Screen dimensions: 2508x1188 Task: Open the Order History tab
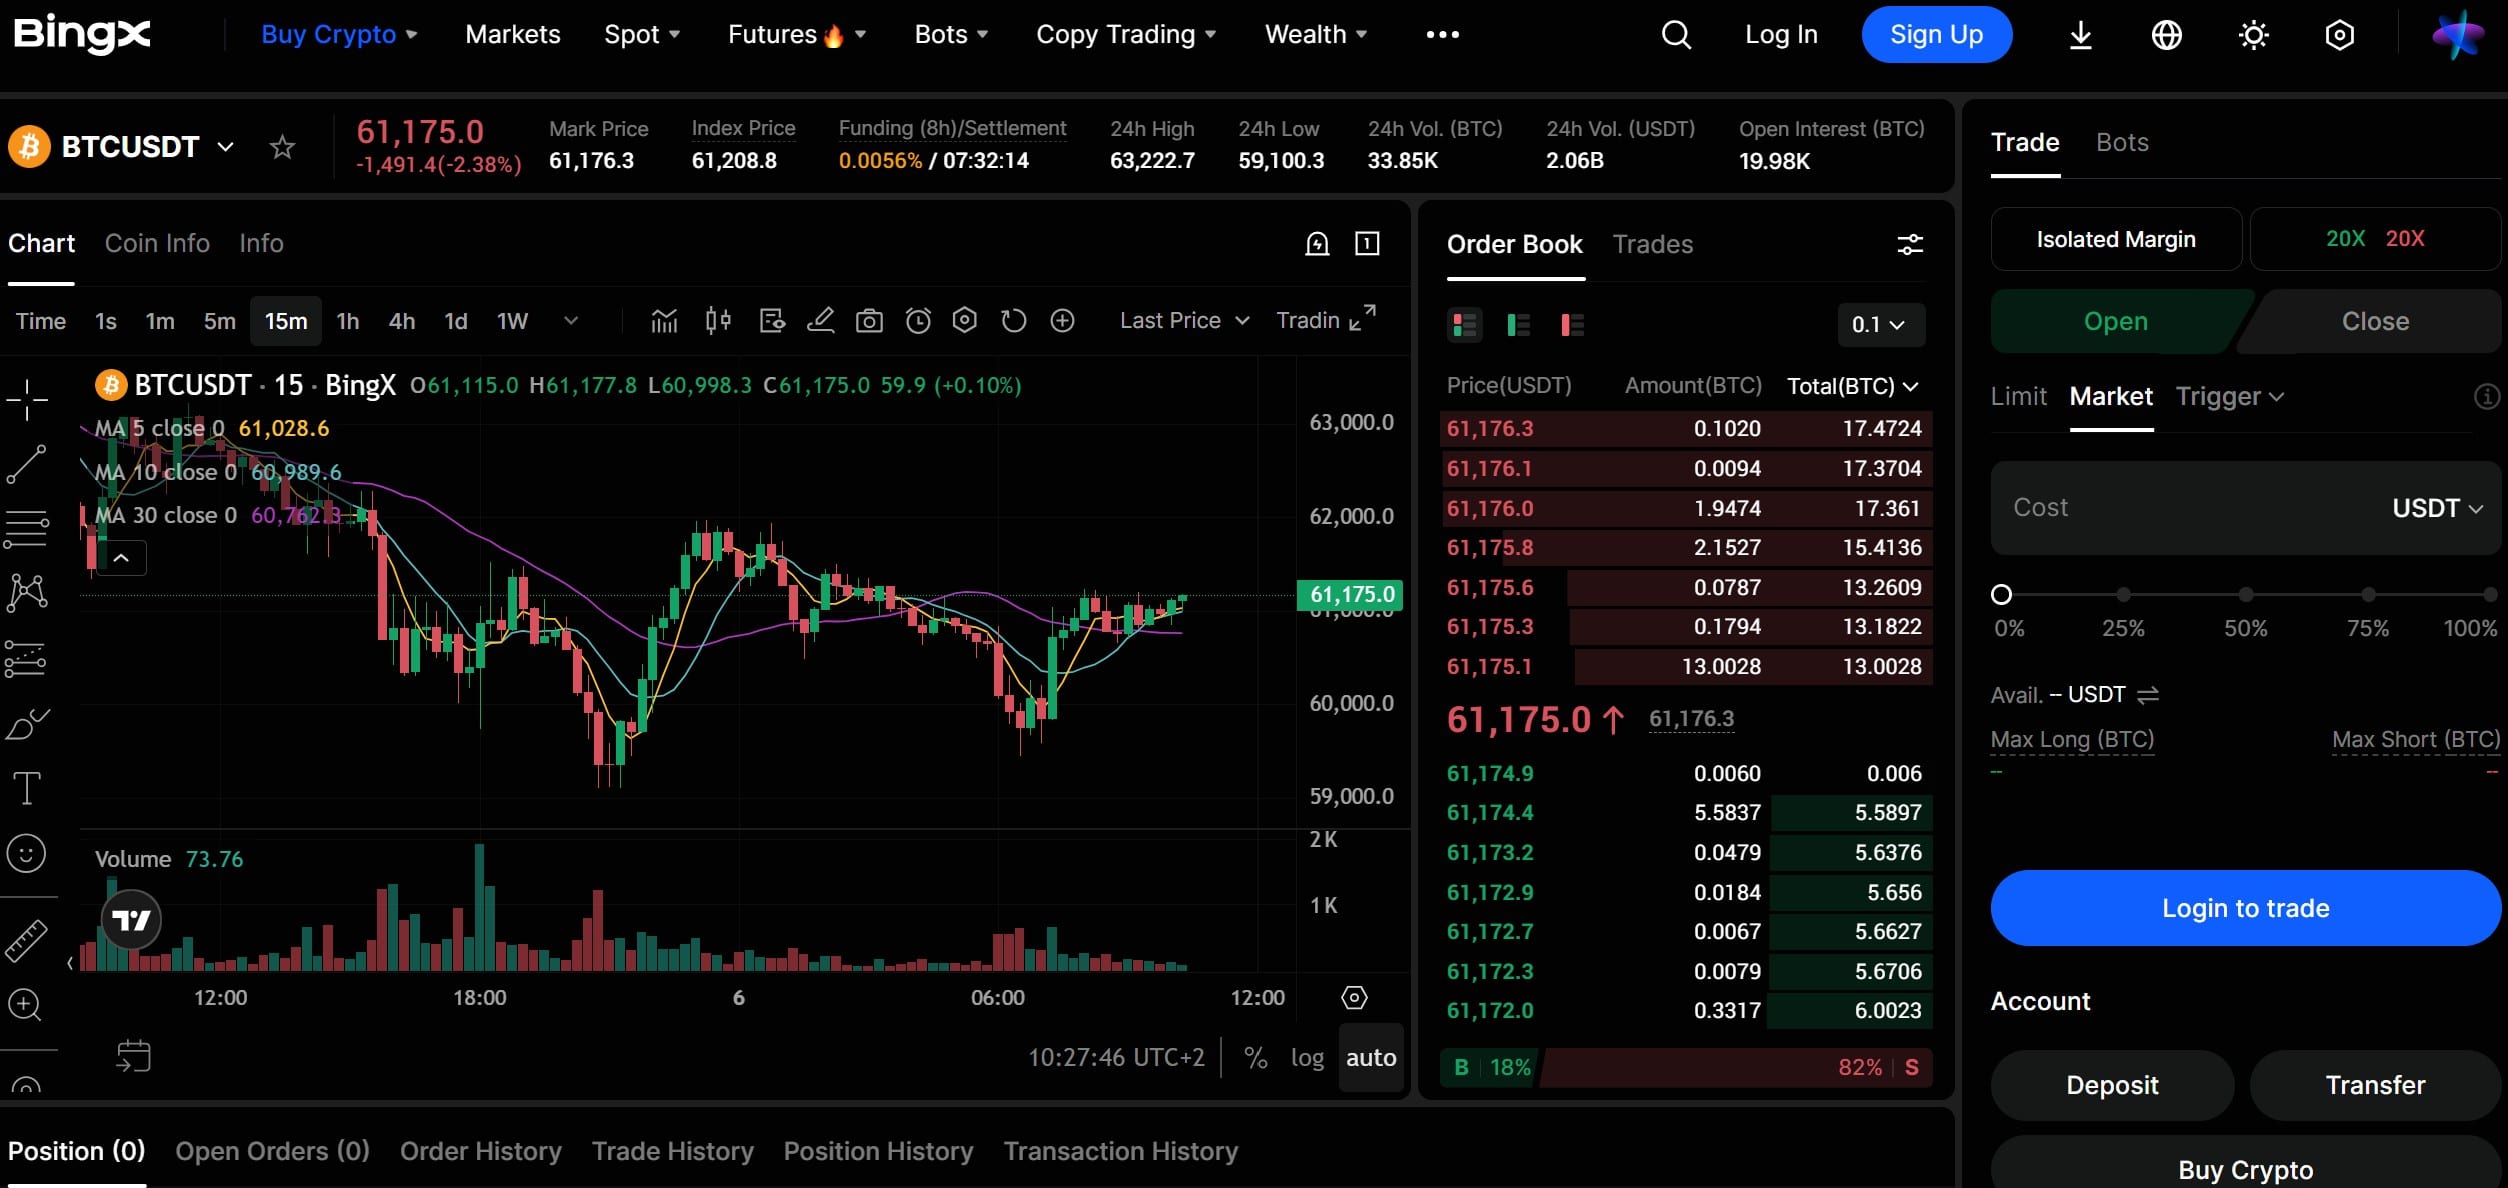[480, 1151]
